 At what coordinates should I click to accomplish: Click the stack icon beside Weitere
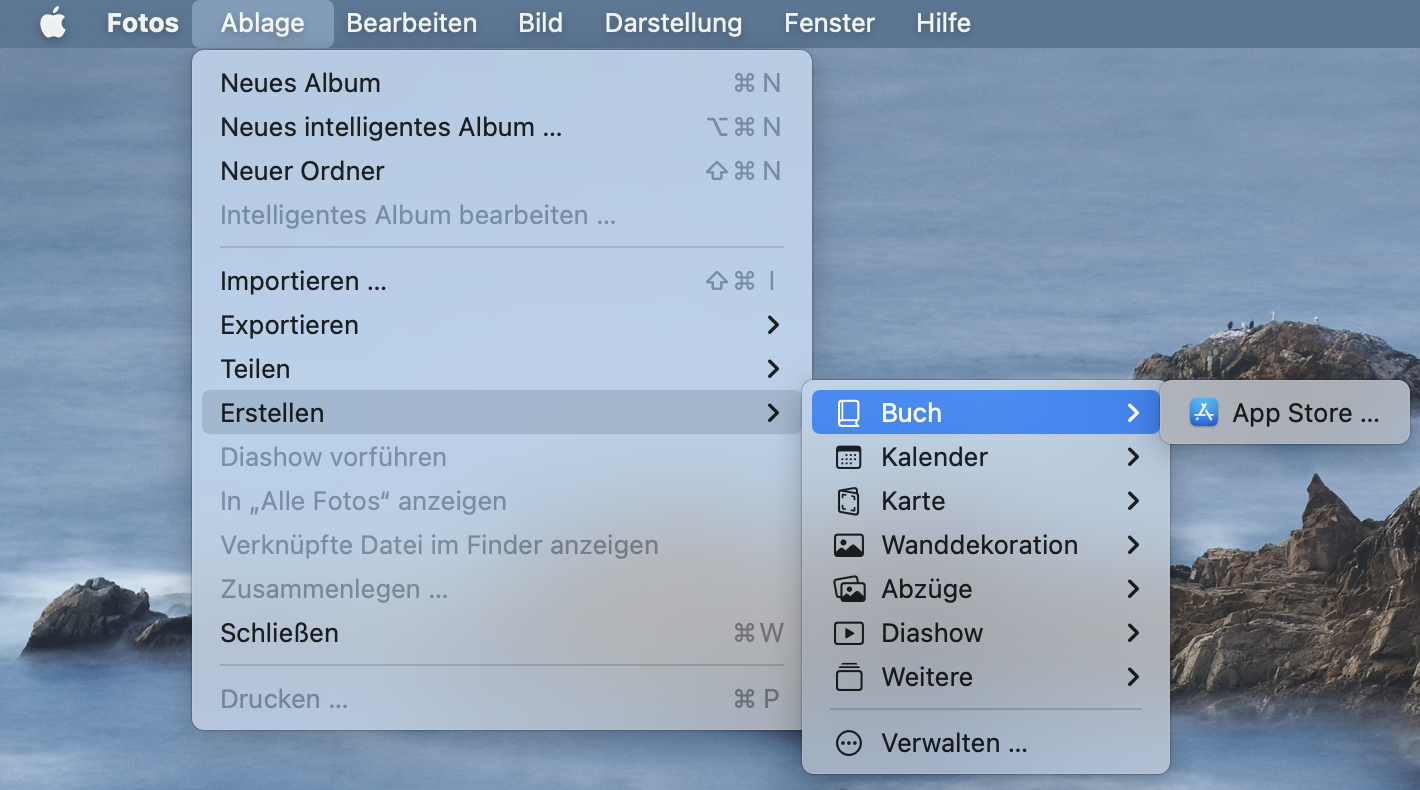848,677
